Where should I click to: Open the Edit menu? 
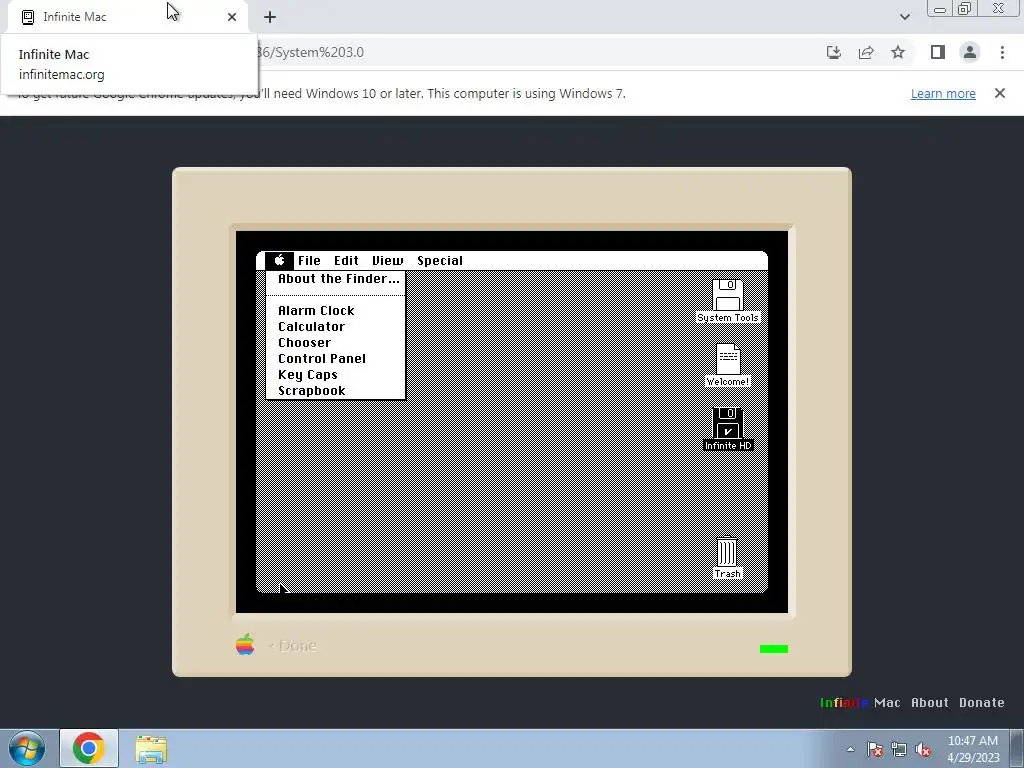click(x=346, y=261)
